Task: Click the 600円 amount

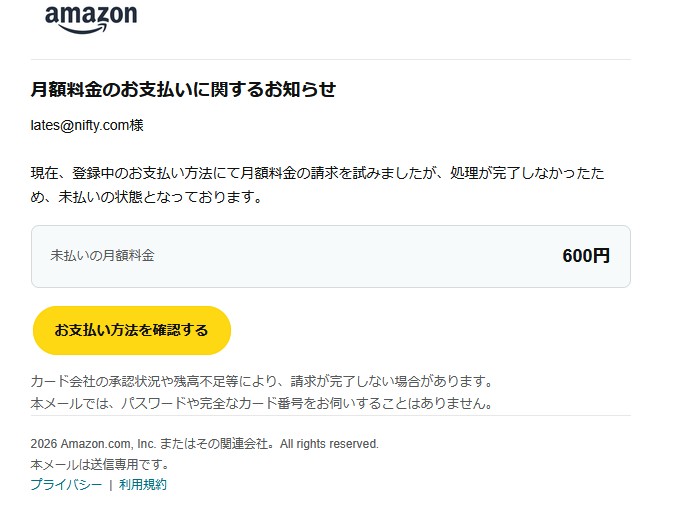Action: [585, 256]
